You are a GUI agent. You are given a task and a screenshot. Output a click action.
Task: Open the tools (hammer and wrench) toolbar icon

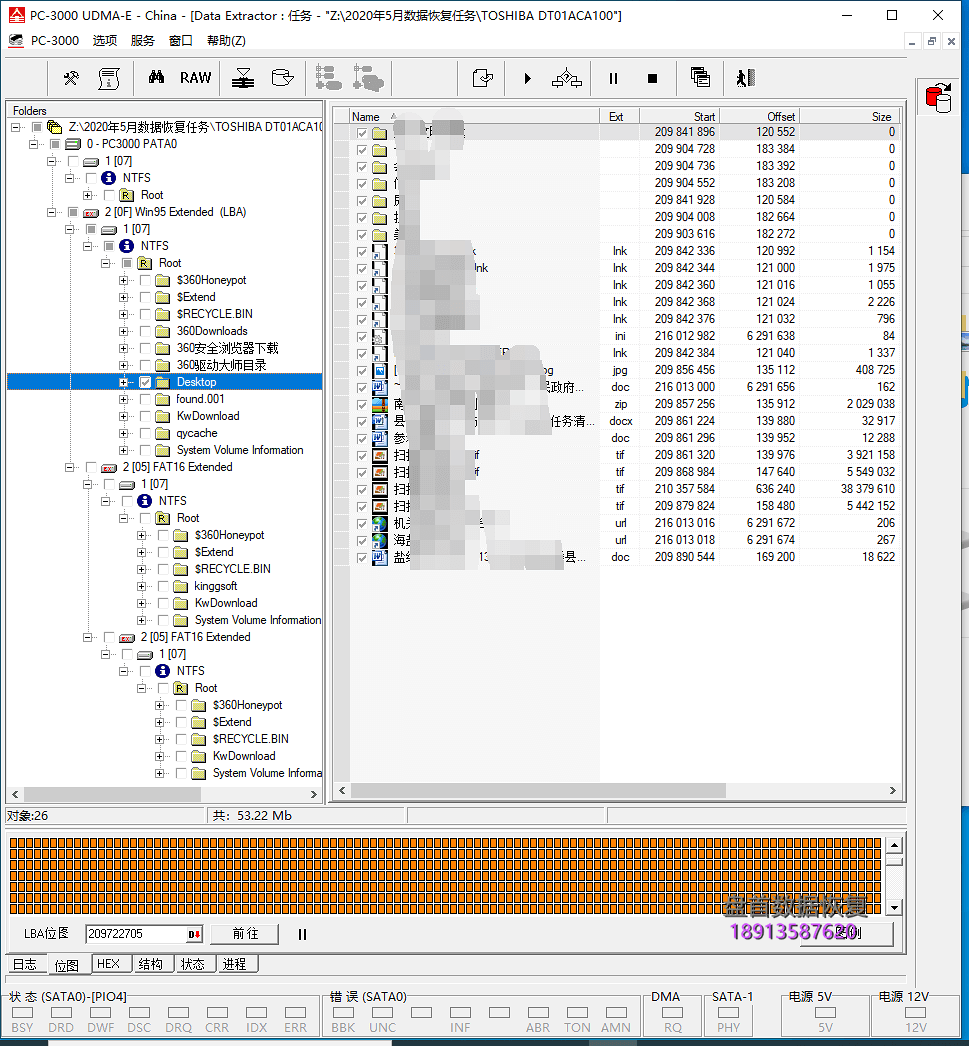71,79
